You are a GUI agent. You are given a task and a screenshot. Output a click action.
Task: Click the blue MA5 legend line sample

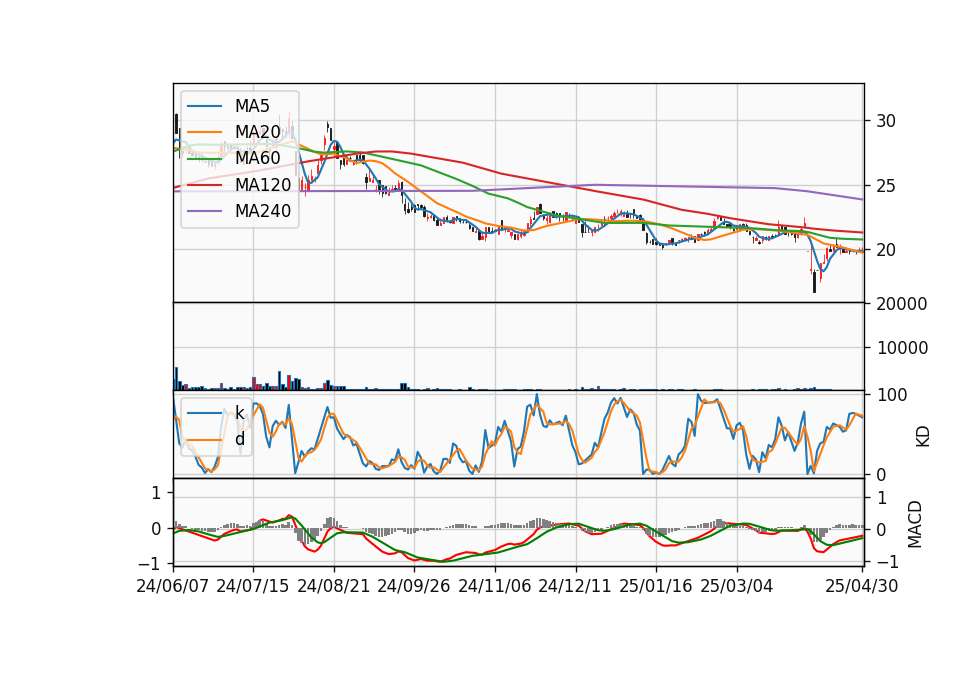pos(204,106)
